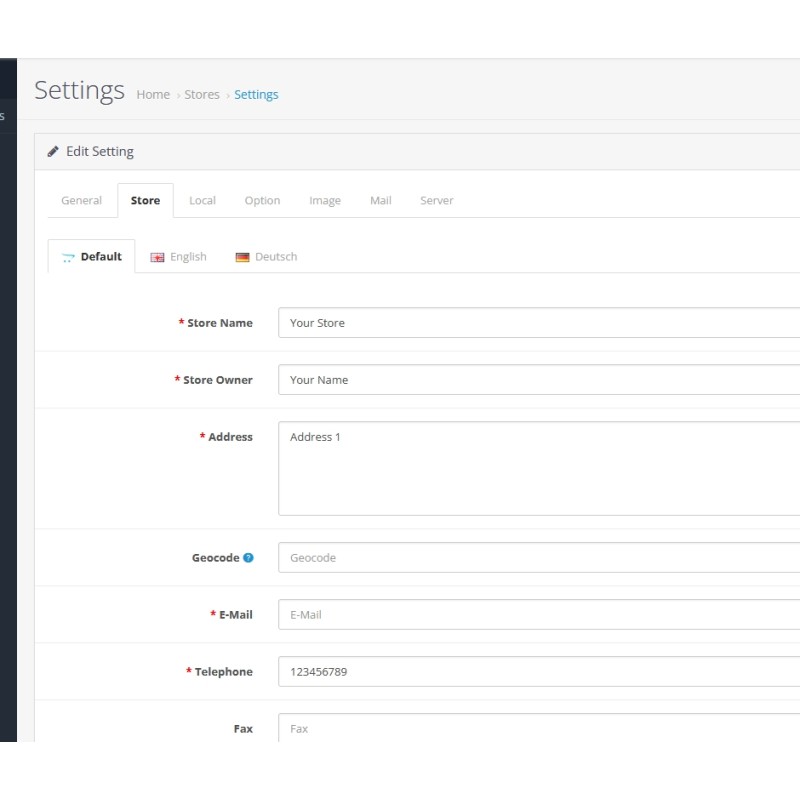Select the English language tab with UK flag
The width and height of the screenshot is (800, 800).
click(x=179, y=257)
